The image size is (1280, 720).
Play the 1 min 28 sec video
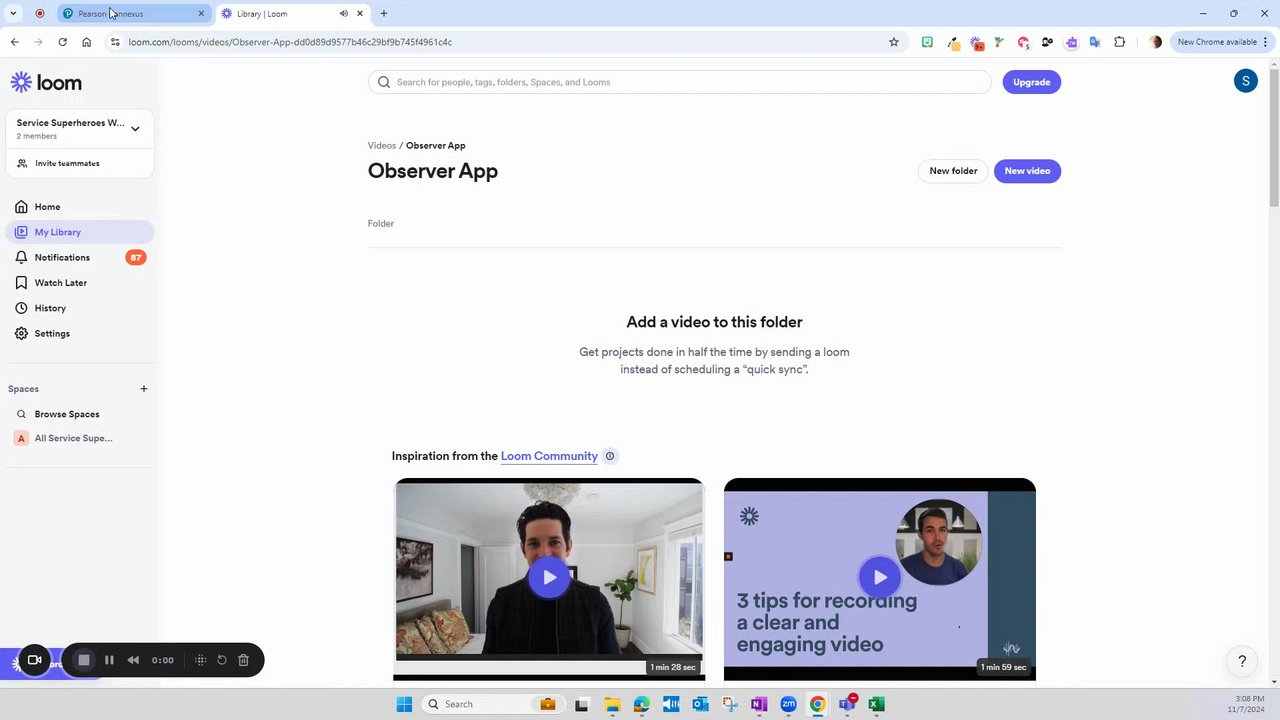coord(549,577)
